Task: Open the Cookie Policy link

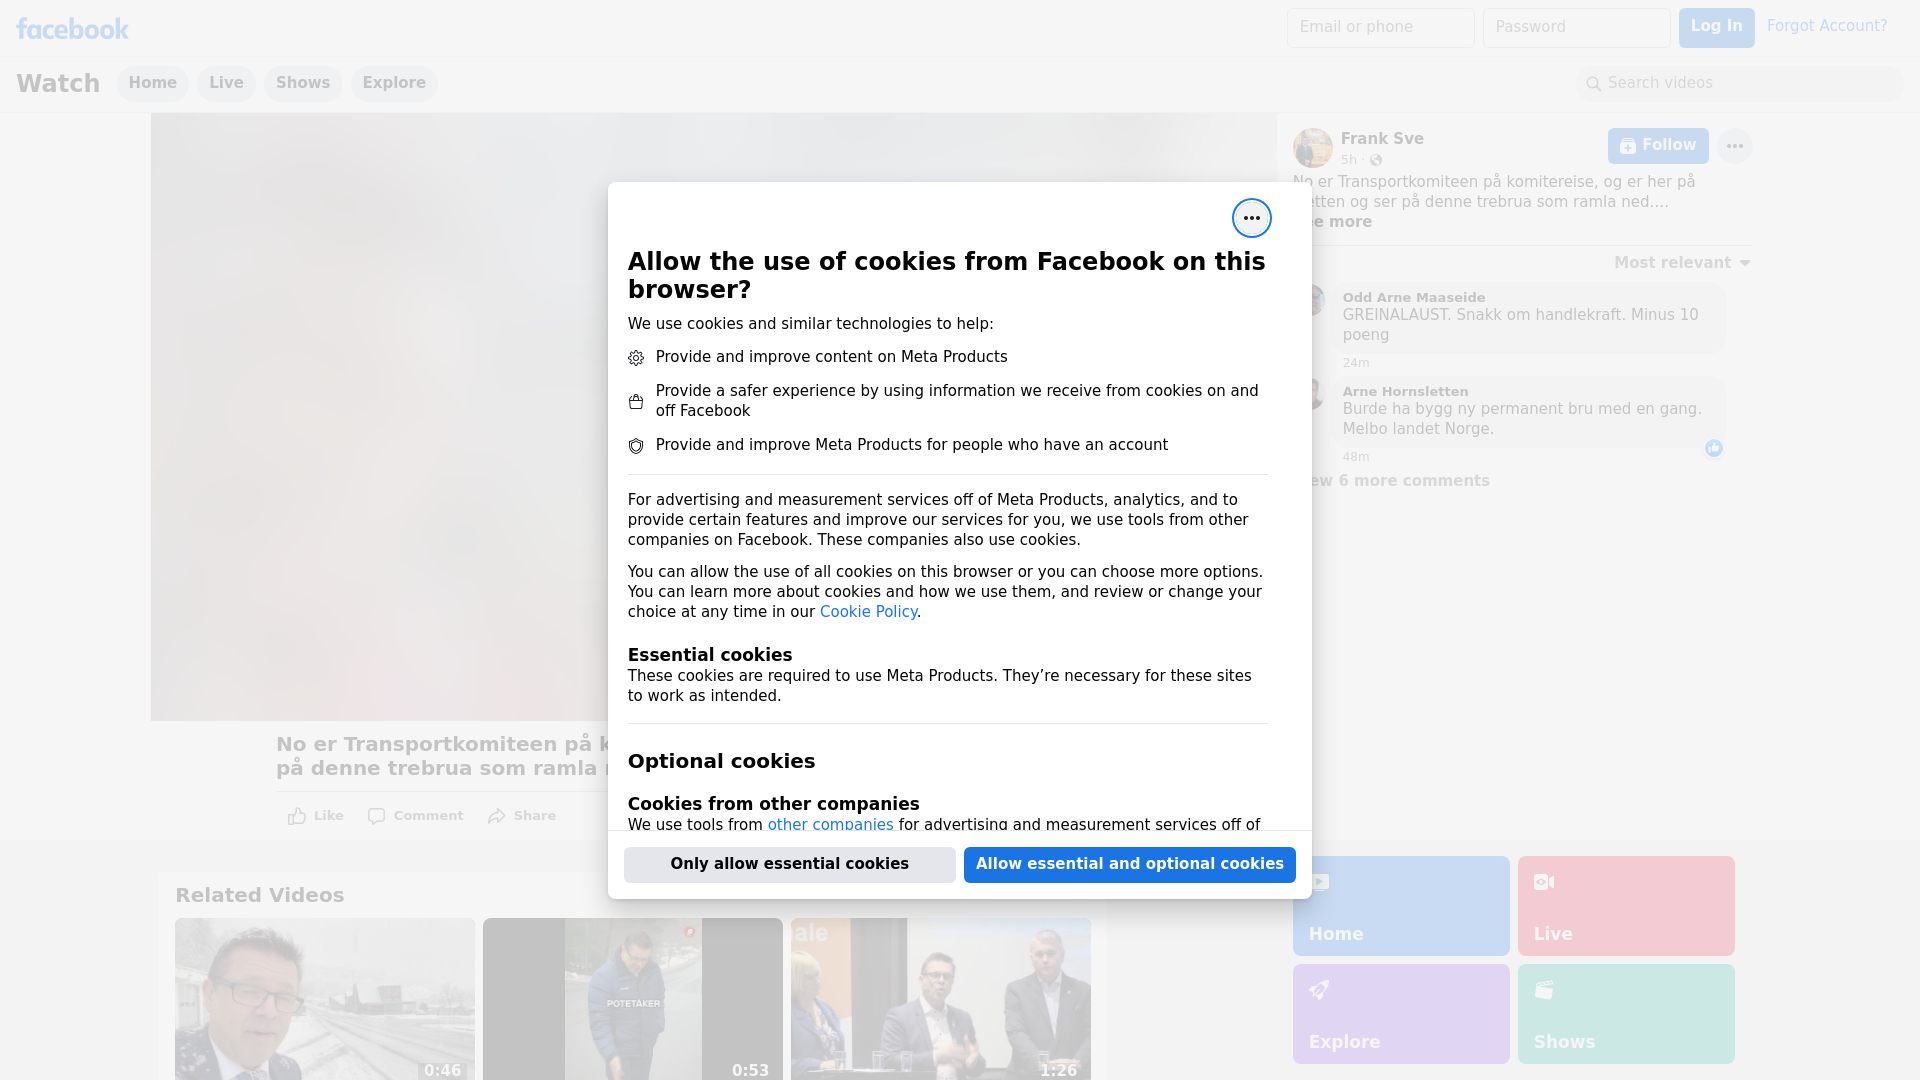Action: pos(868,612)
